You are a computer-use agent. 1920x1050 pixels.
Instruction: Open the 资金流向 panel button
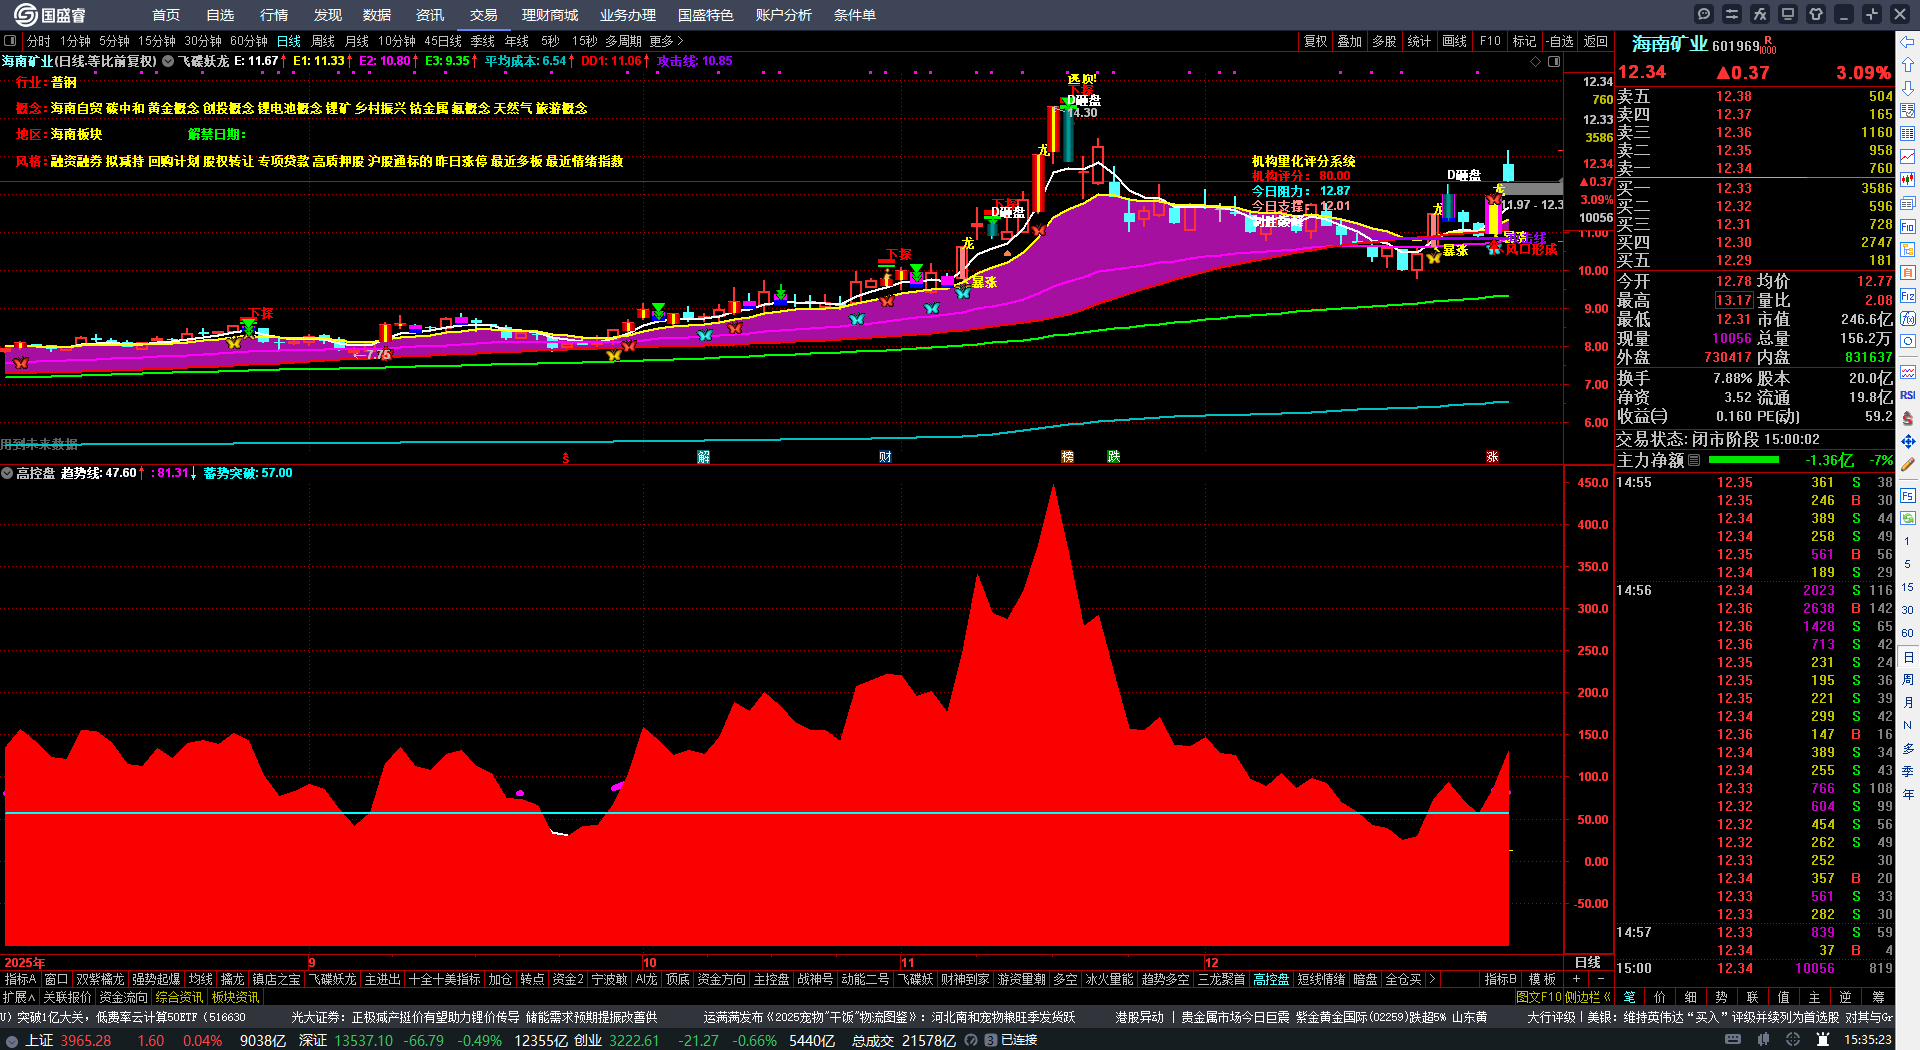pos(123,997)
